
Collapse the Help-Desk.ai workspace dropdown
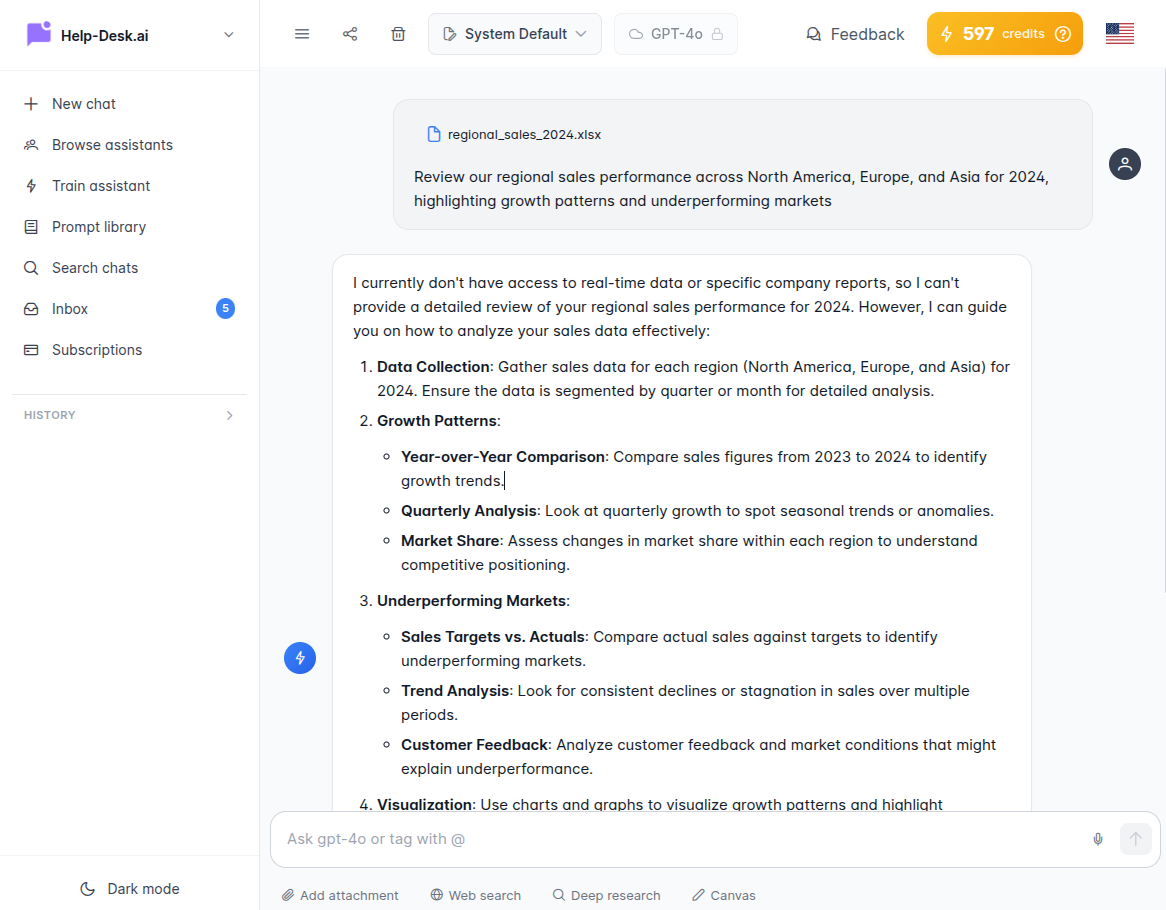[229, 34]
